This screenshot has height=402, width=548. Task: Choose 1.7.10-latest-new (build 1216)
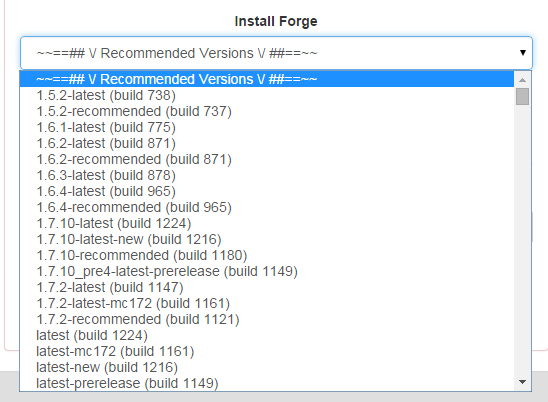267,239
